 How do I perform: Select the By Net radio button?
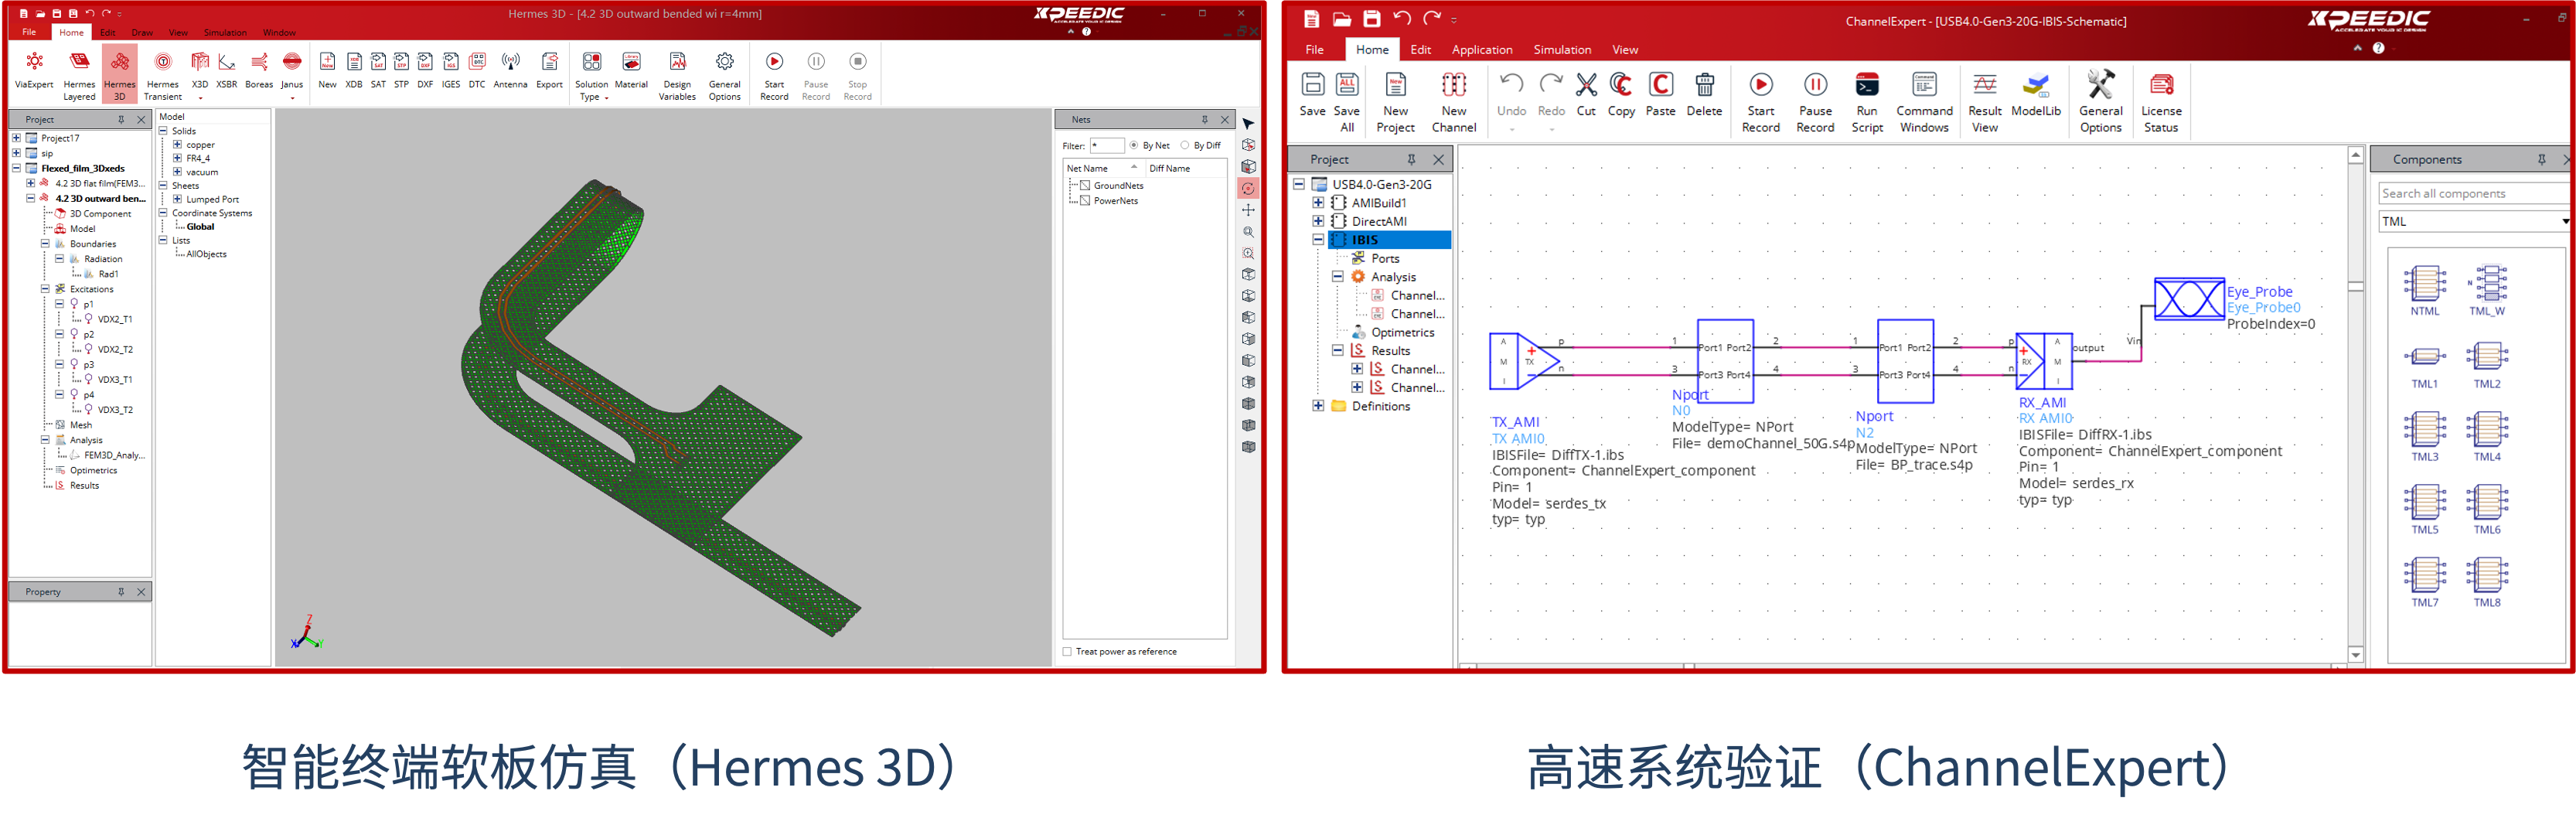1134,146
